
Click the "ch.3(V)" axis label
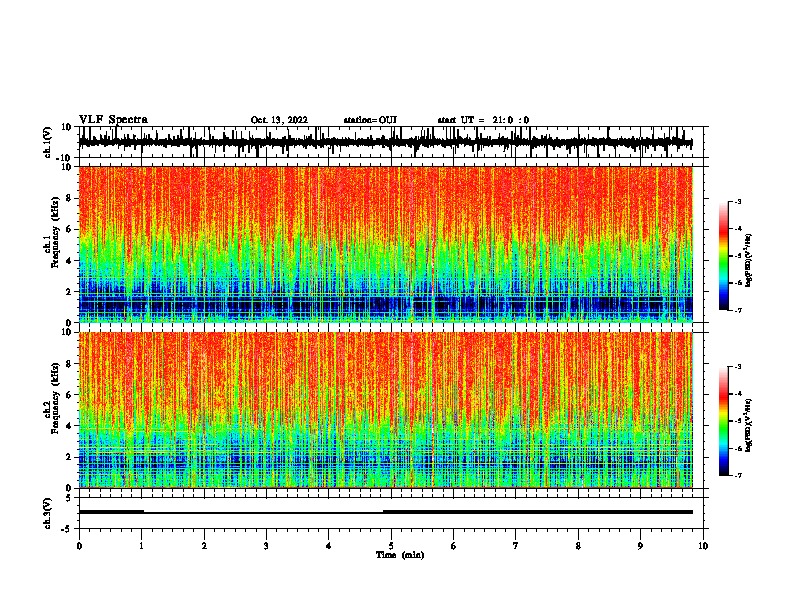click(48, 513)
